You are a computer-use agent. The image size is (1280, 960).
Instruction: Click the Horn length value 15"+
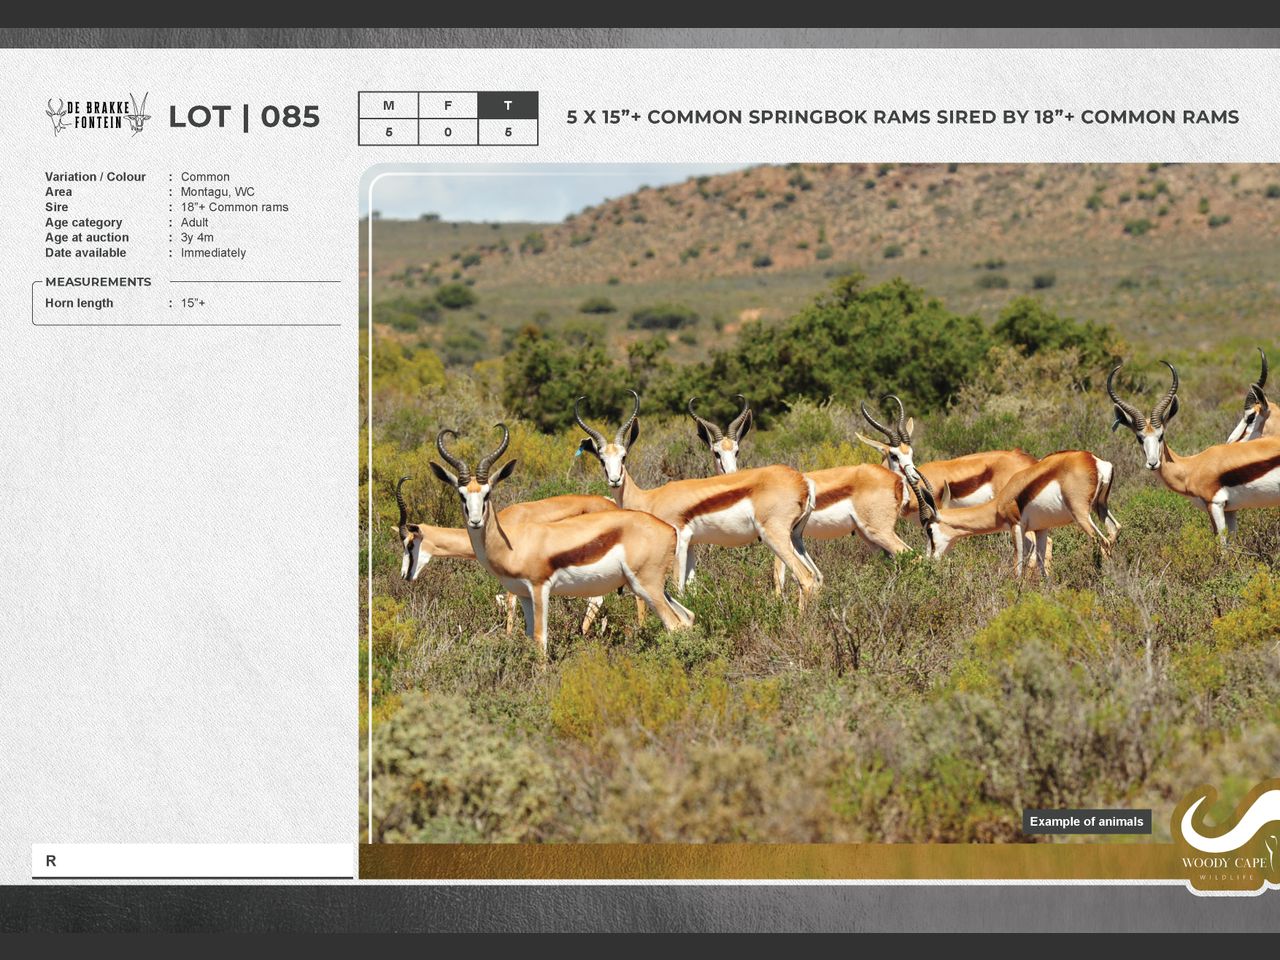pos(193,303)
